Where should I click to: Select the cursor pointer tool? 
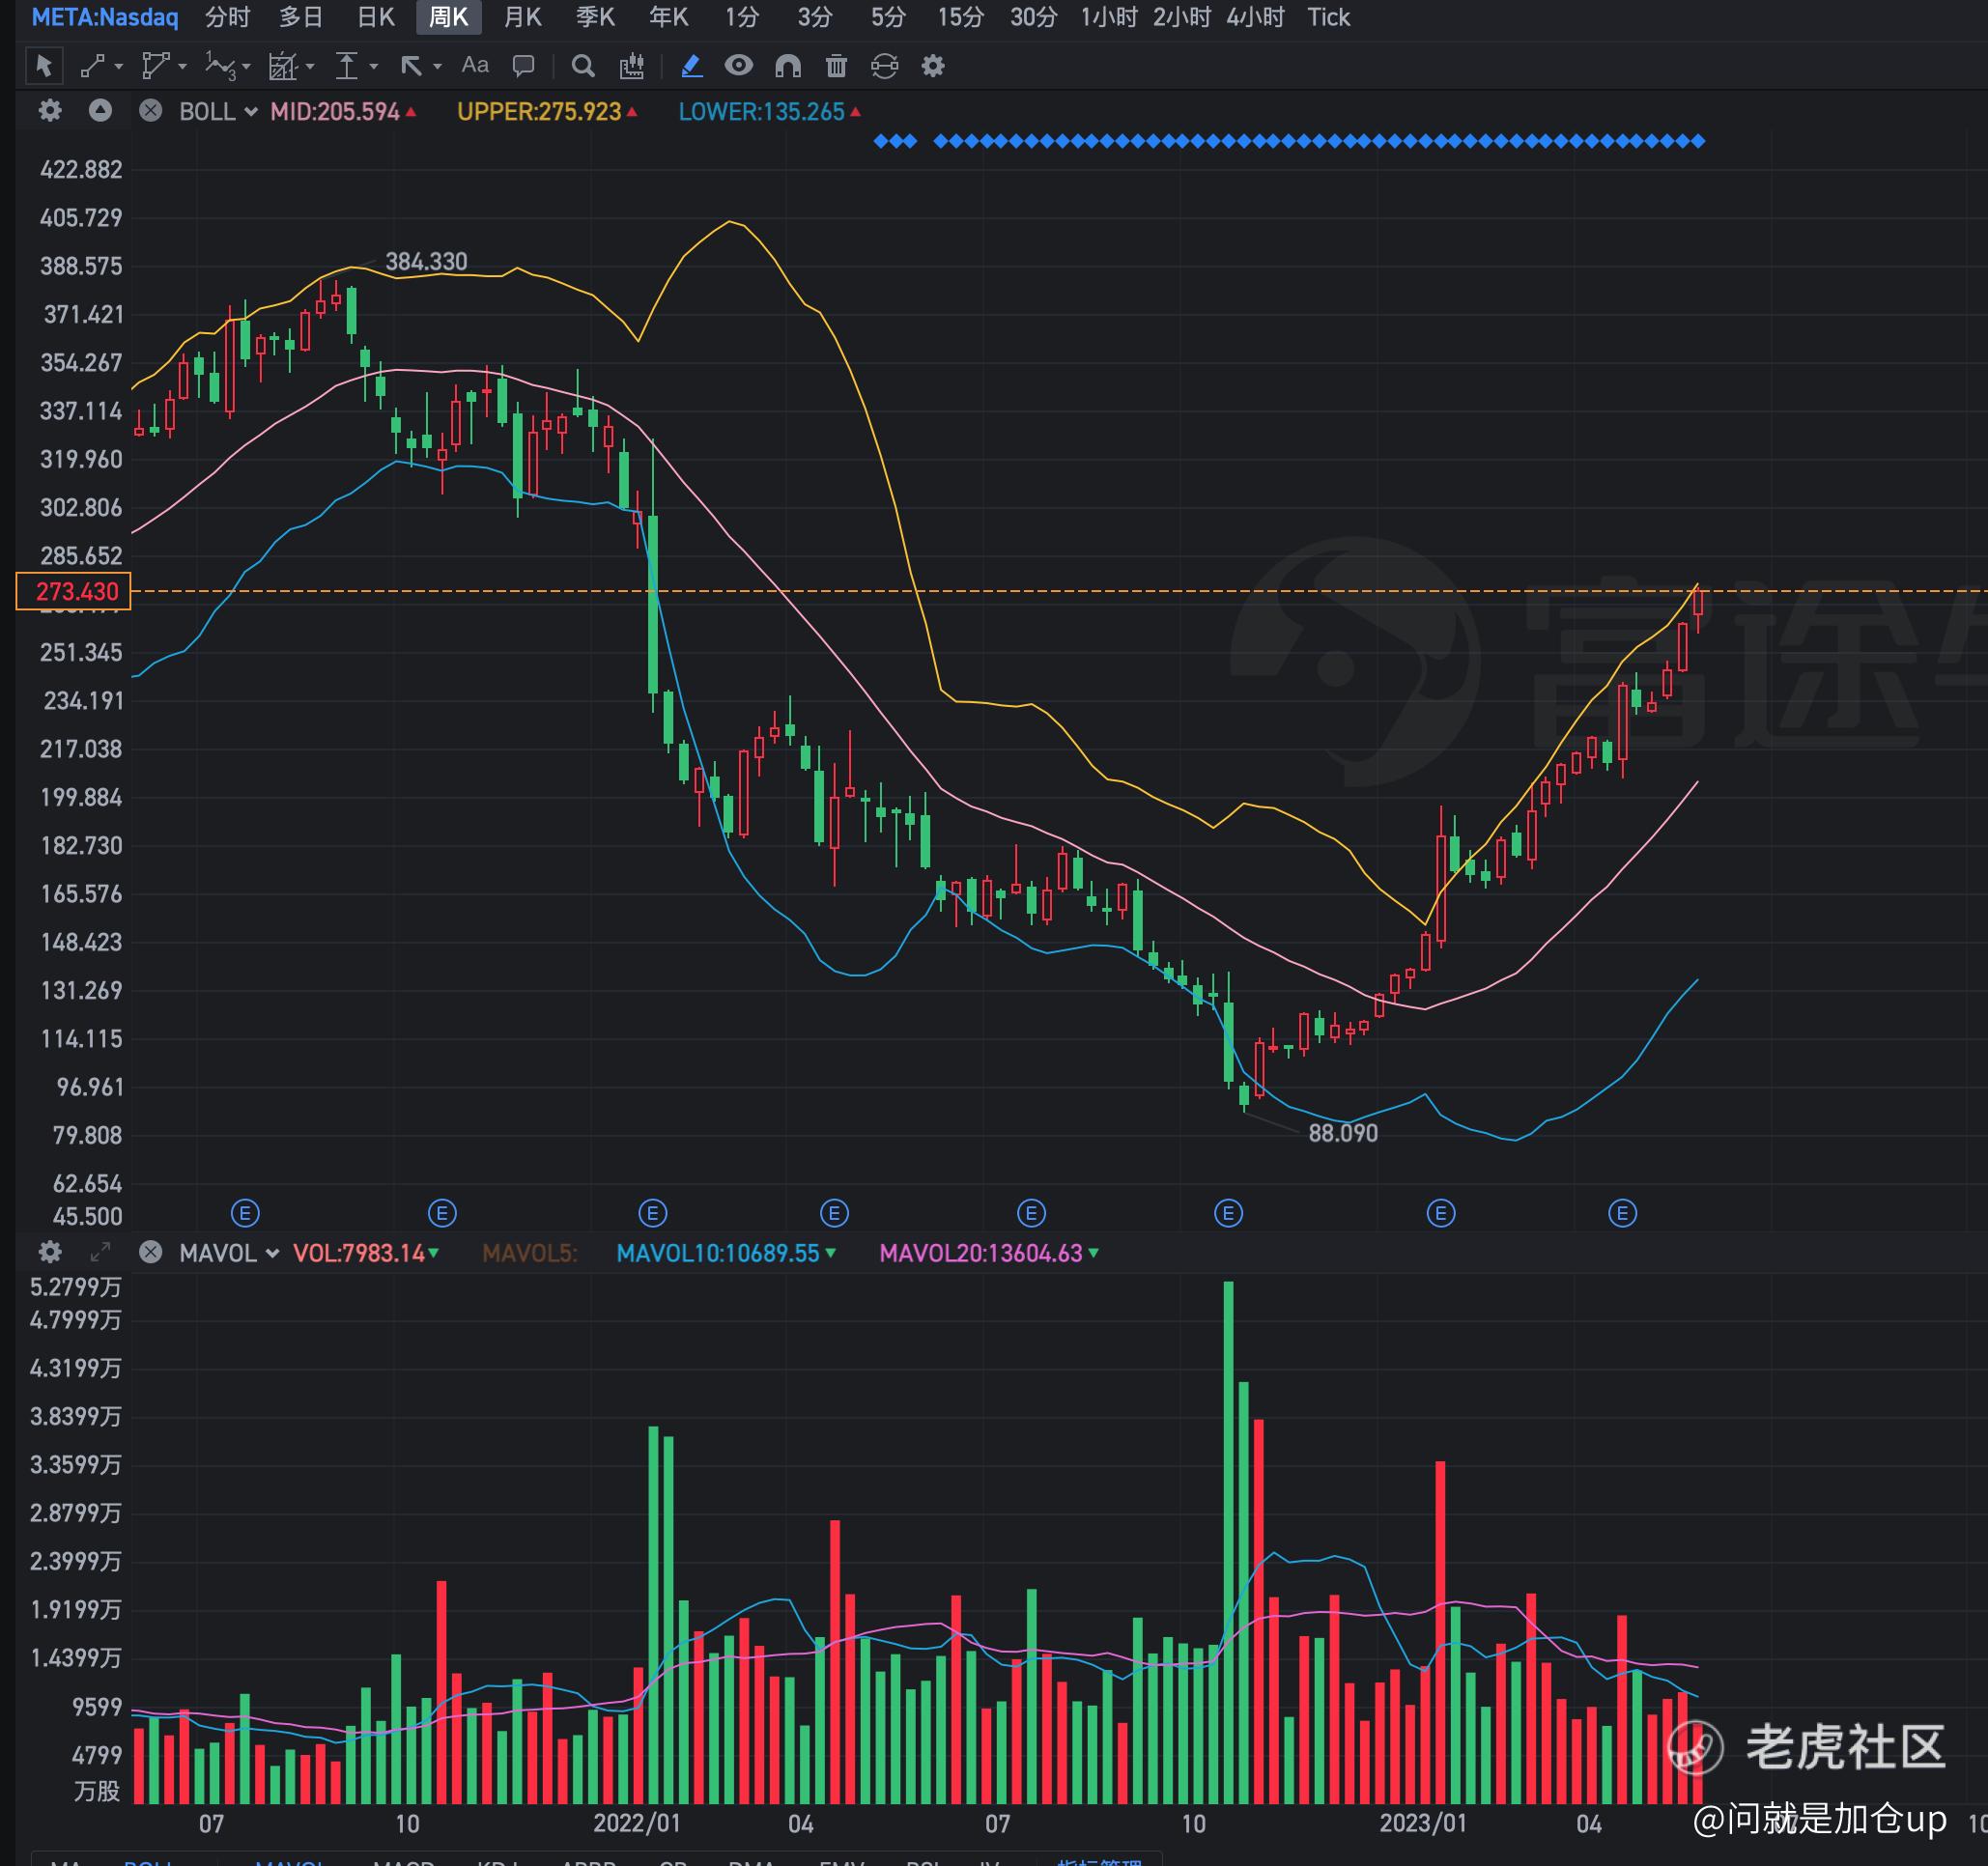[43, 66]
